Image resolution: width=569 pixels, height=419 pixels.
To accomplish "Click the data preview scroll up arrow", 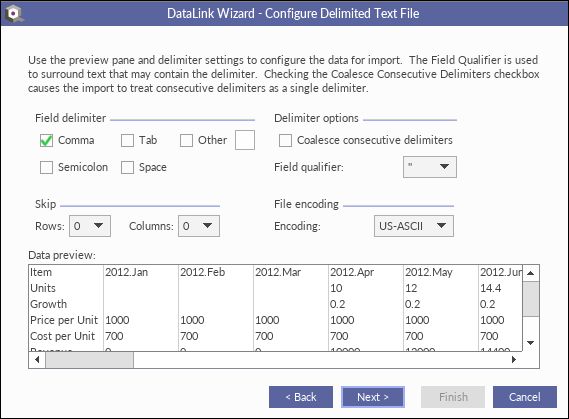I will click(x=531, y=273).
